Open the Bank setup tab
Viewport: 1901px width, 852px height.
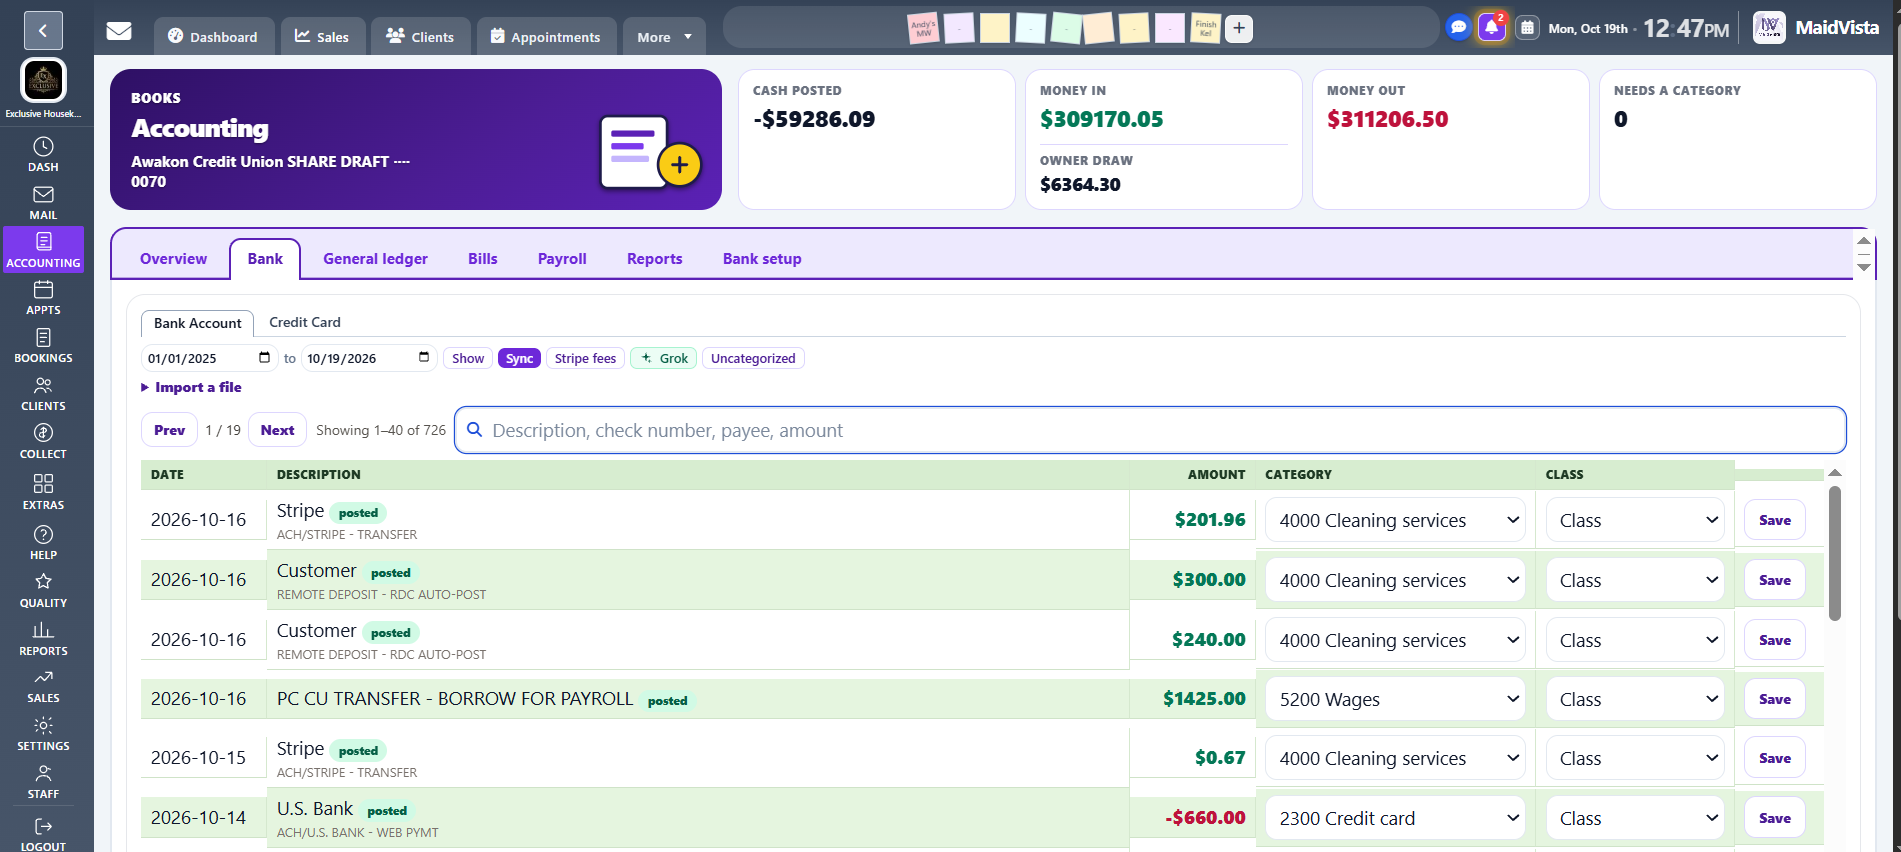pyautogui.click(x=762, y=259)
